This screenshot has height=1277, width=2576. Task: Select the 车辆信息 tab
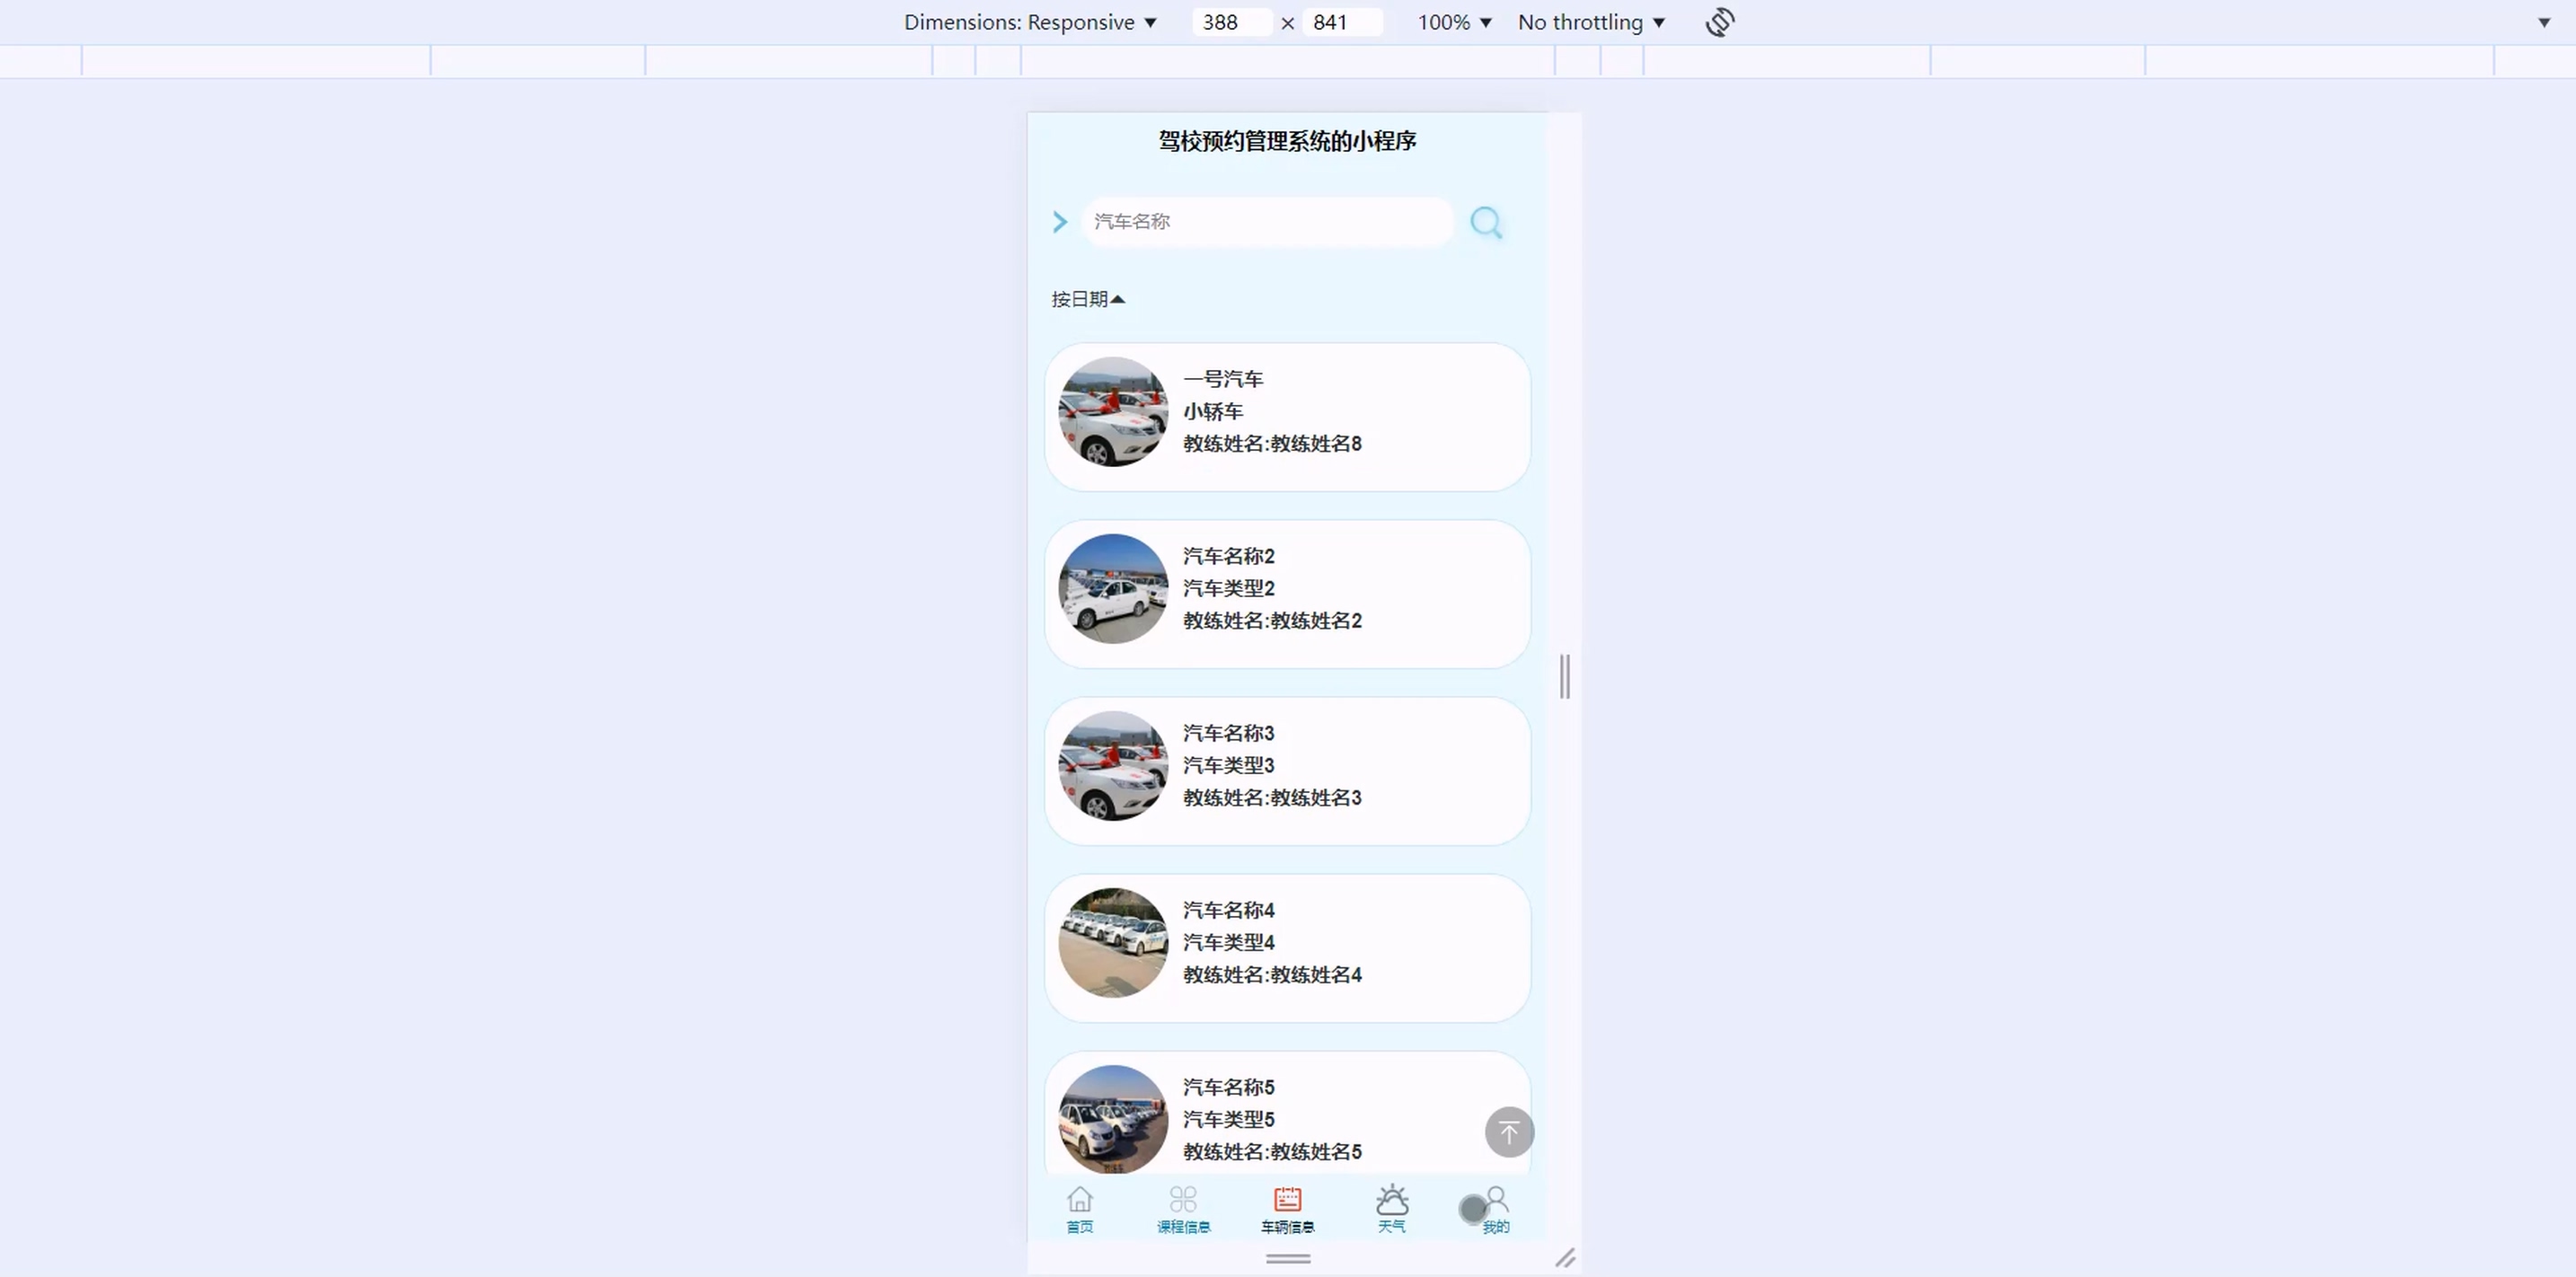coord(1287,1209)
